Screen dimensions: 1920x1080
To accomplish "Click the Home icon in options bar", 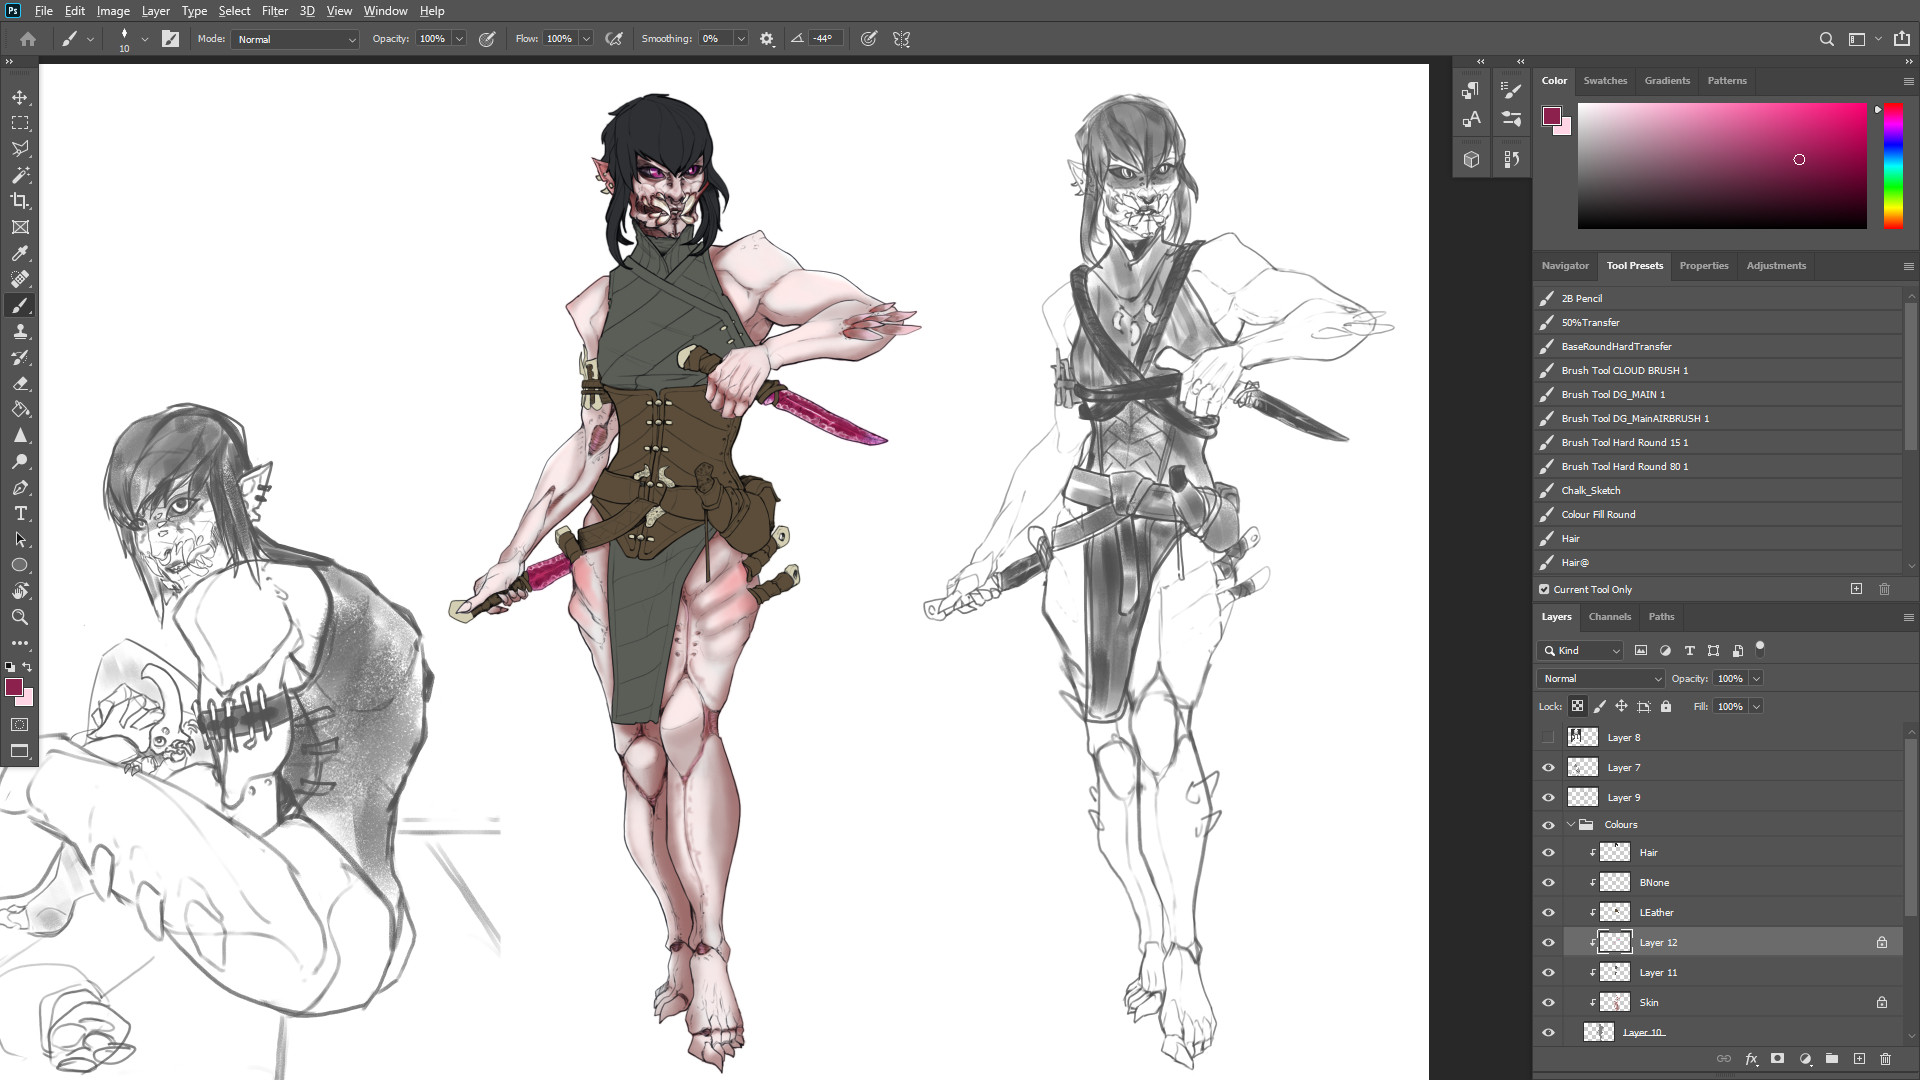I will point(28,39).
